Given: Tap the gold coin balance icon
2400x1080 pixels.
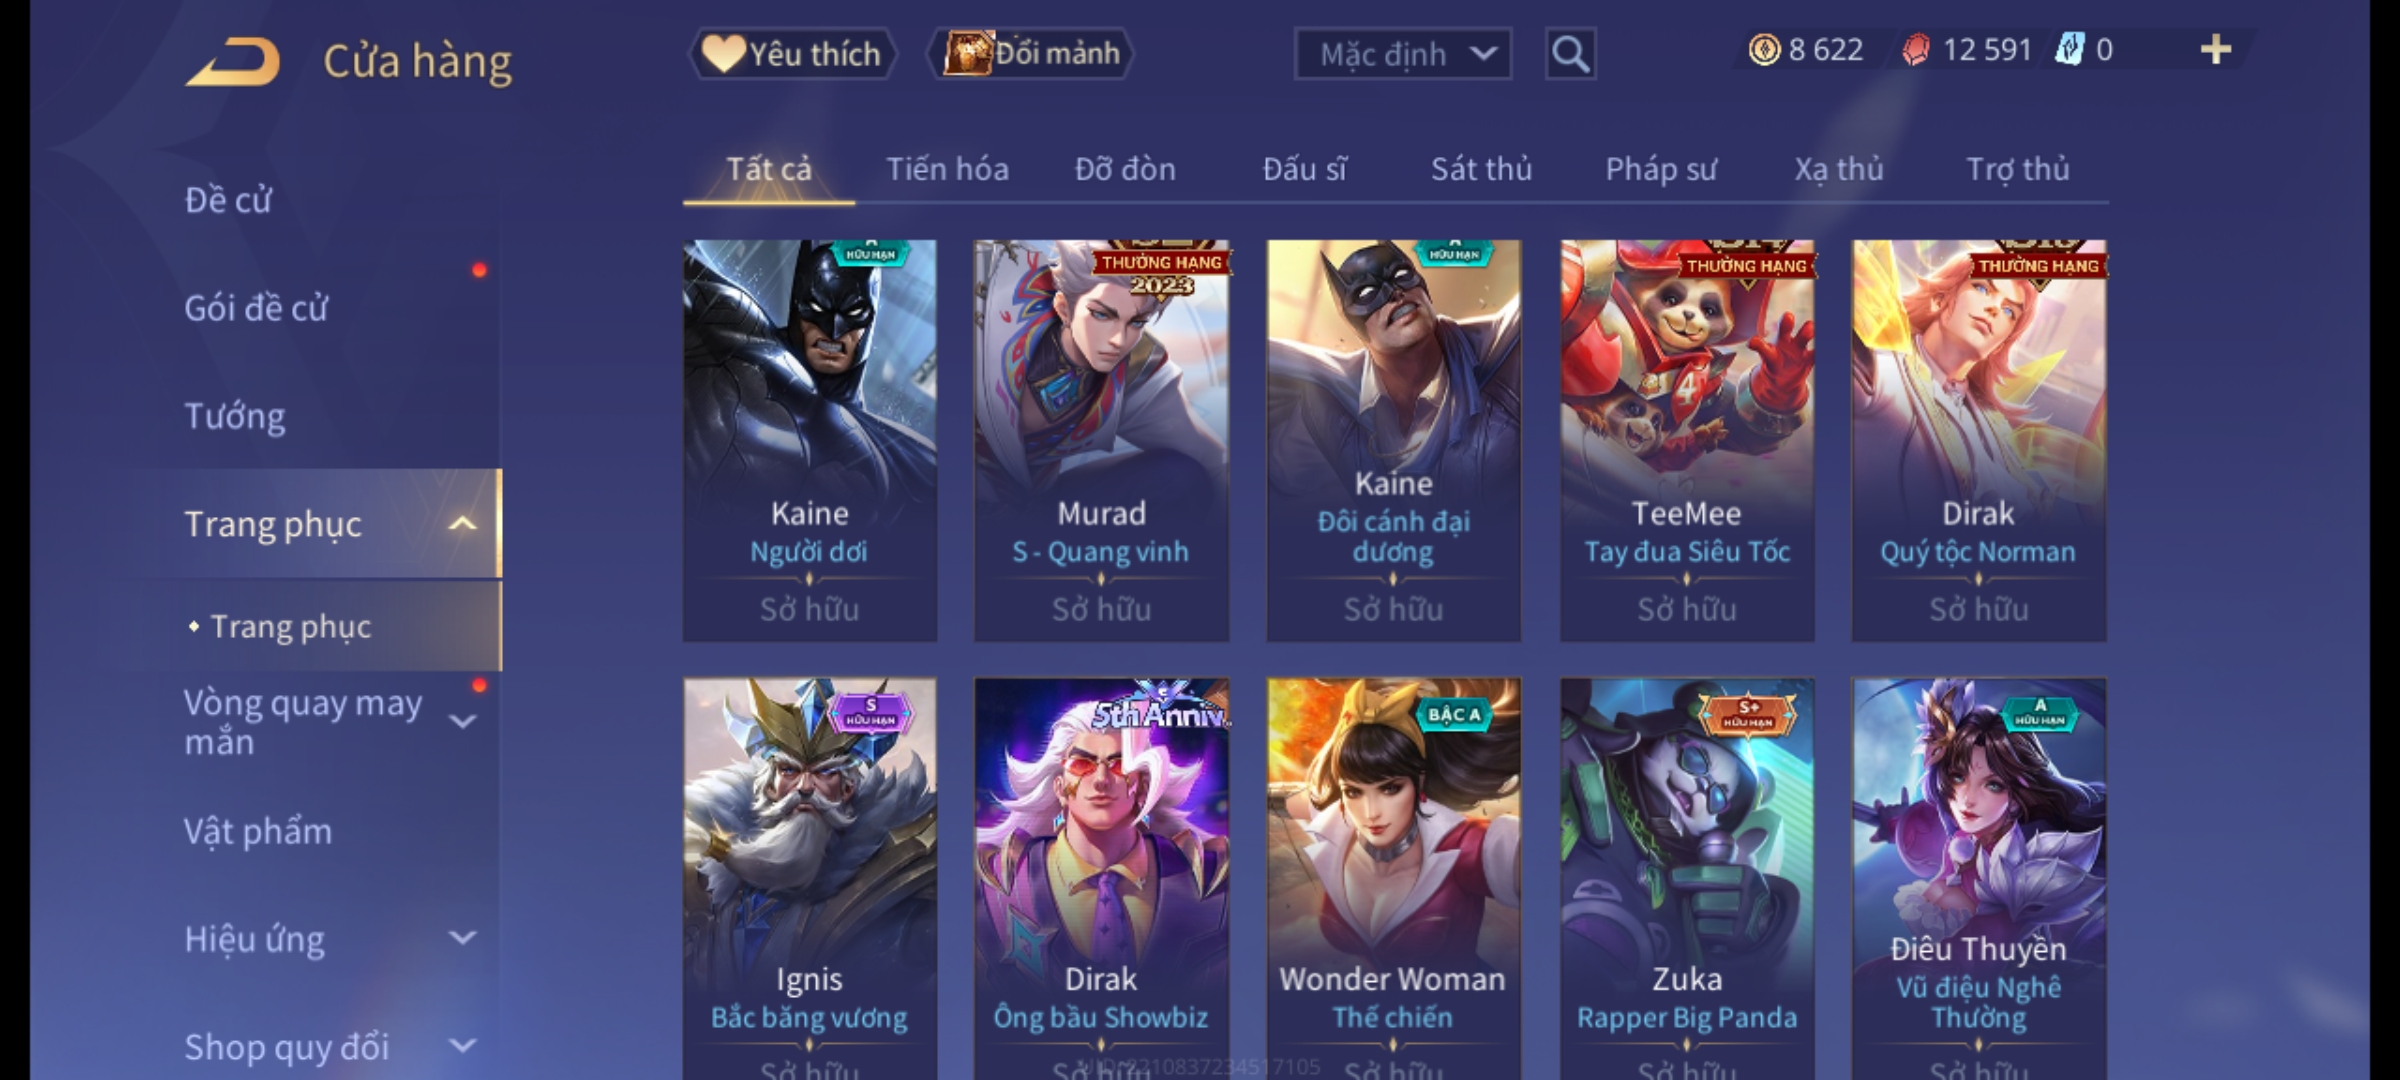Looking at the screenshot, I should point(1764,50).
